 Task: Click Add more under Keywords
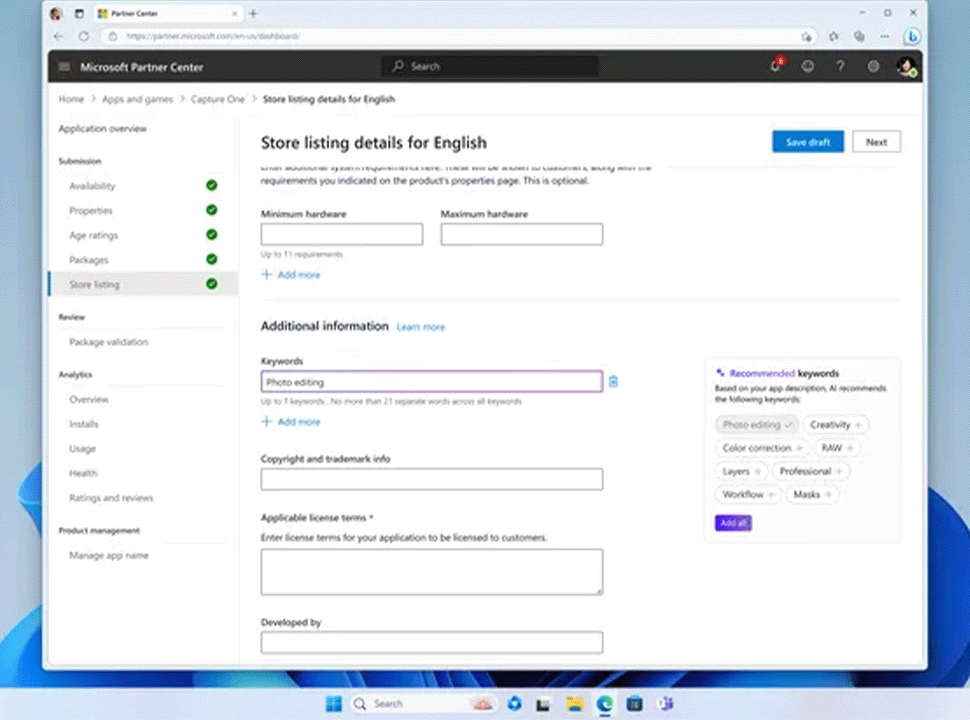coord(291,422)
